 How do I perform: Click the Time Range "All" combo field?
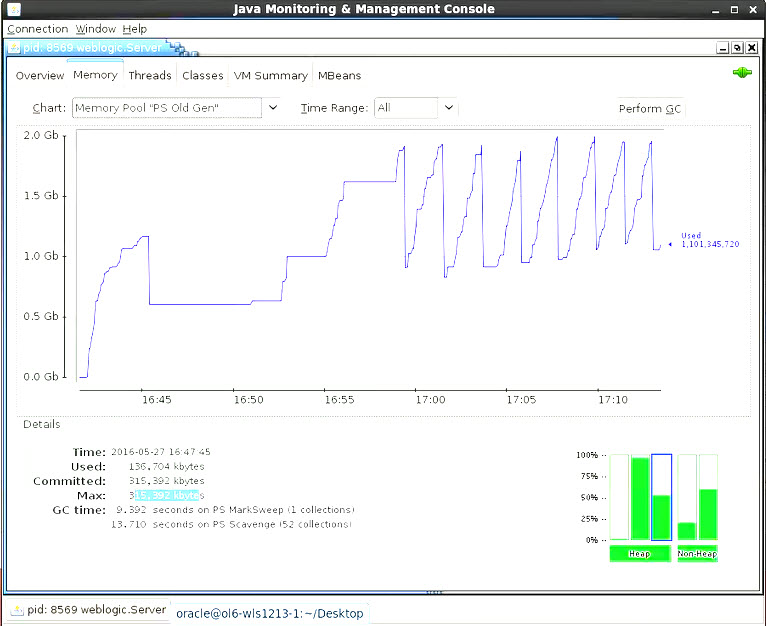[x=406, y=108]
